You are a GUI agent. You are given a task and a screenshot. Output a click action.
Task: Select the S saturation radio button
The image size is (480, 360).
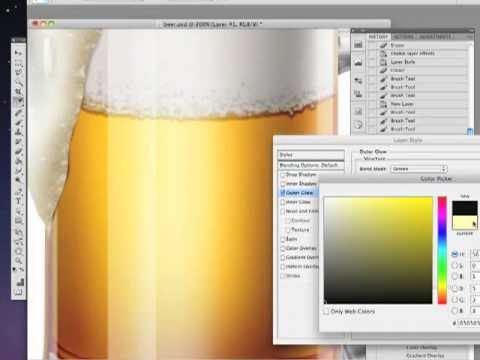tap(455, 266)
